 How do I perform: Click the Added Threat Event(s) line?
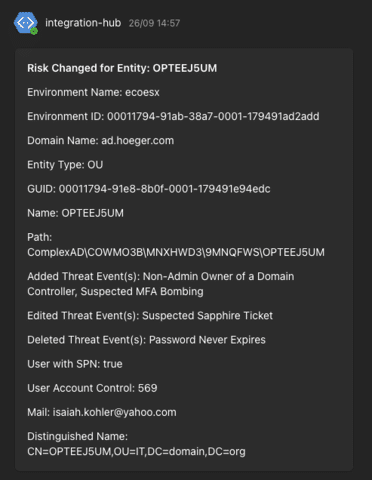[161, 284]
